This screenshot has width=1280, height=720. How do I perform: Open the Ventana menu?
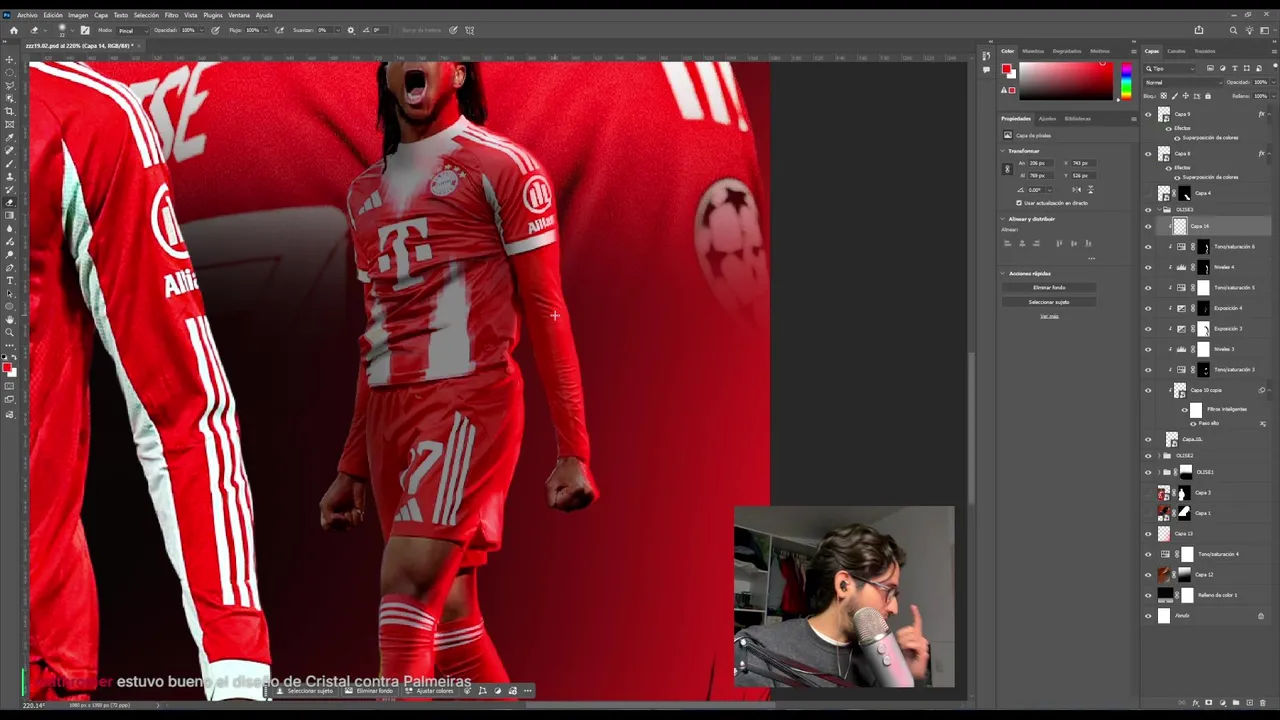(239, 15)
